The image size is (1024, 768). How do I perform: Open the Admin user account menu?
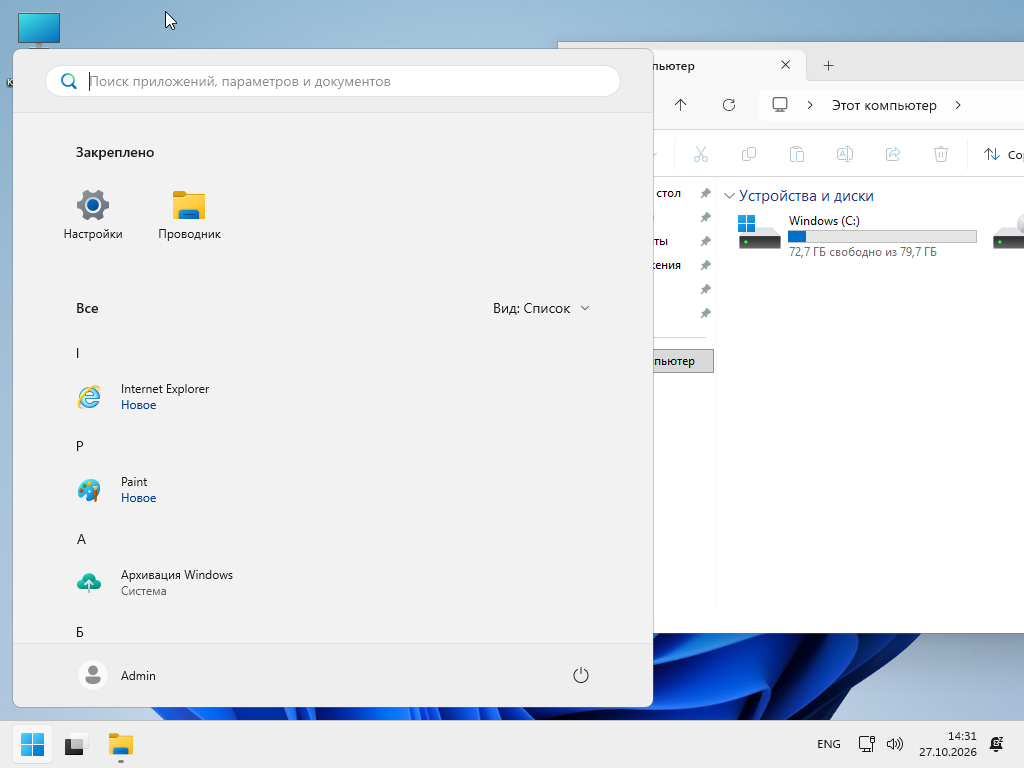(x=118, y=675)
